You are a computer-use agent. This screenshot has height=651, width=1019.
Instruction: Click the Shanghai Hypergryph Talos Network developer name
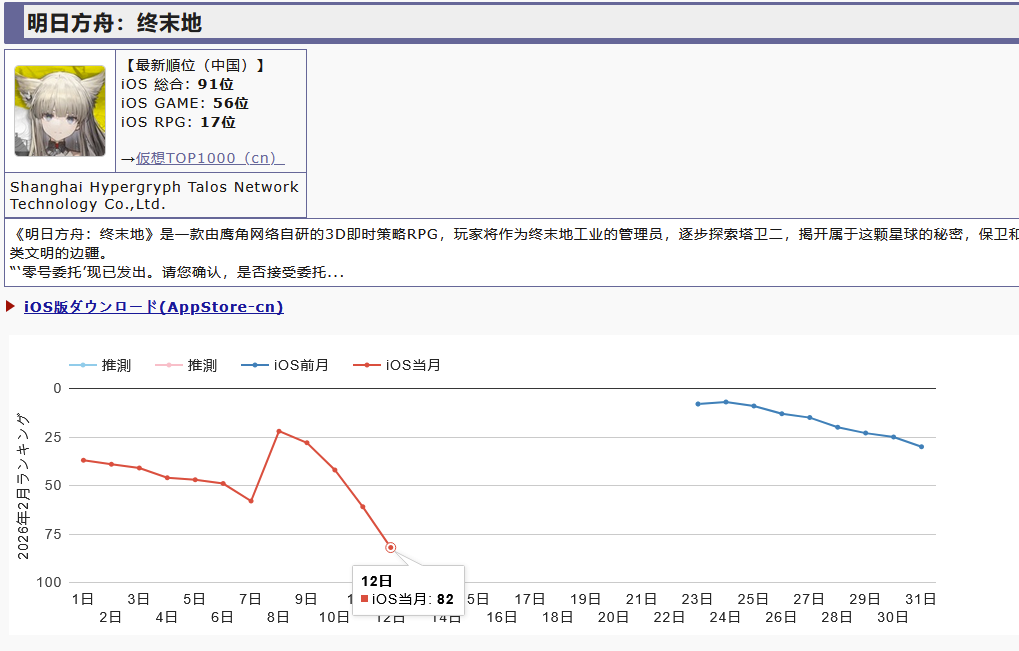pyautogui.click(x=154, y=196)
